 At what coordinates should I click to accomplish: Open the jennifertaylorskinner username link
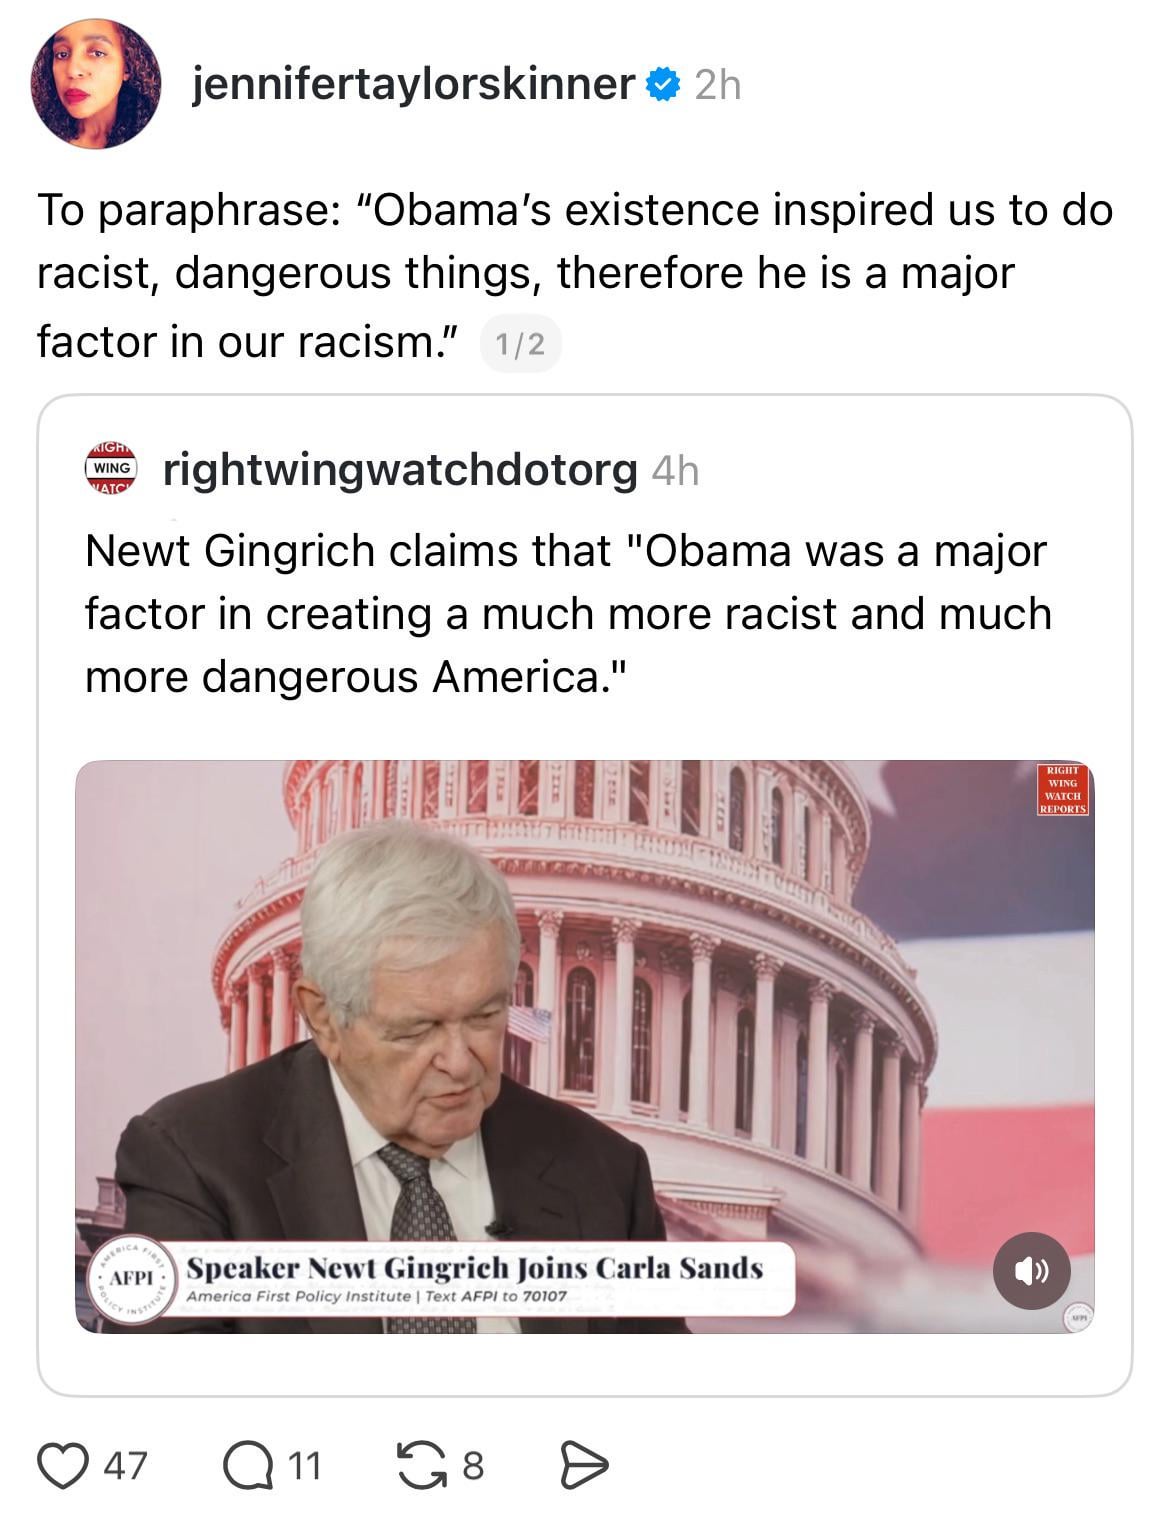pyautogui.click(x=413, y=84)
